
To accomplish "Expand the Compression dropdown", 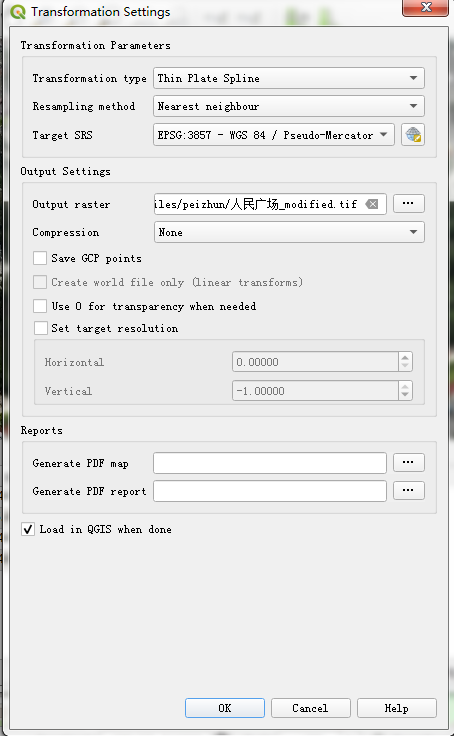I will pos(289,232).
